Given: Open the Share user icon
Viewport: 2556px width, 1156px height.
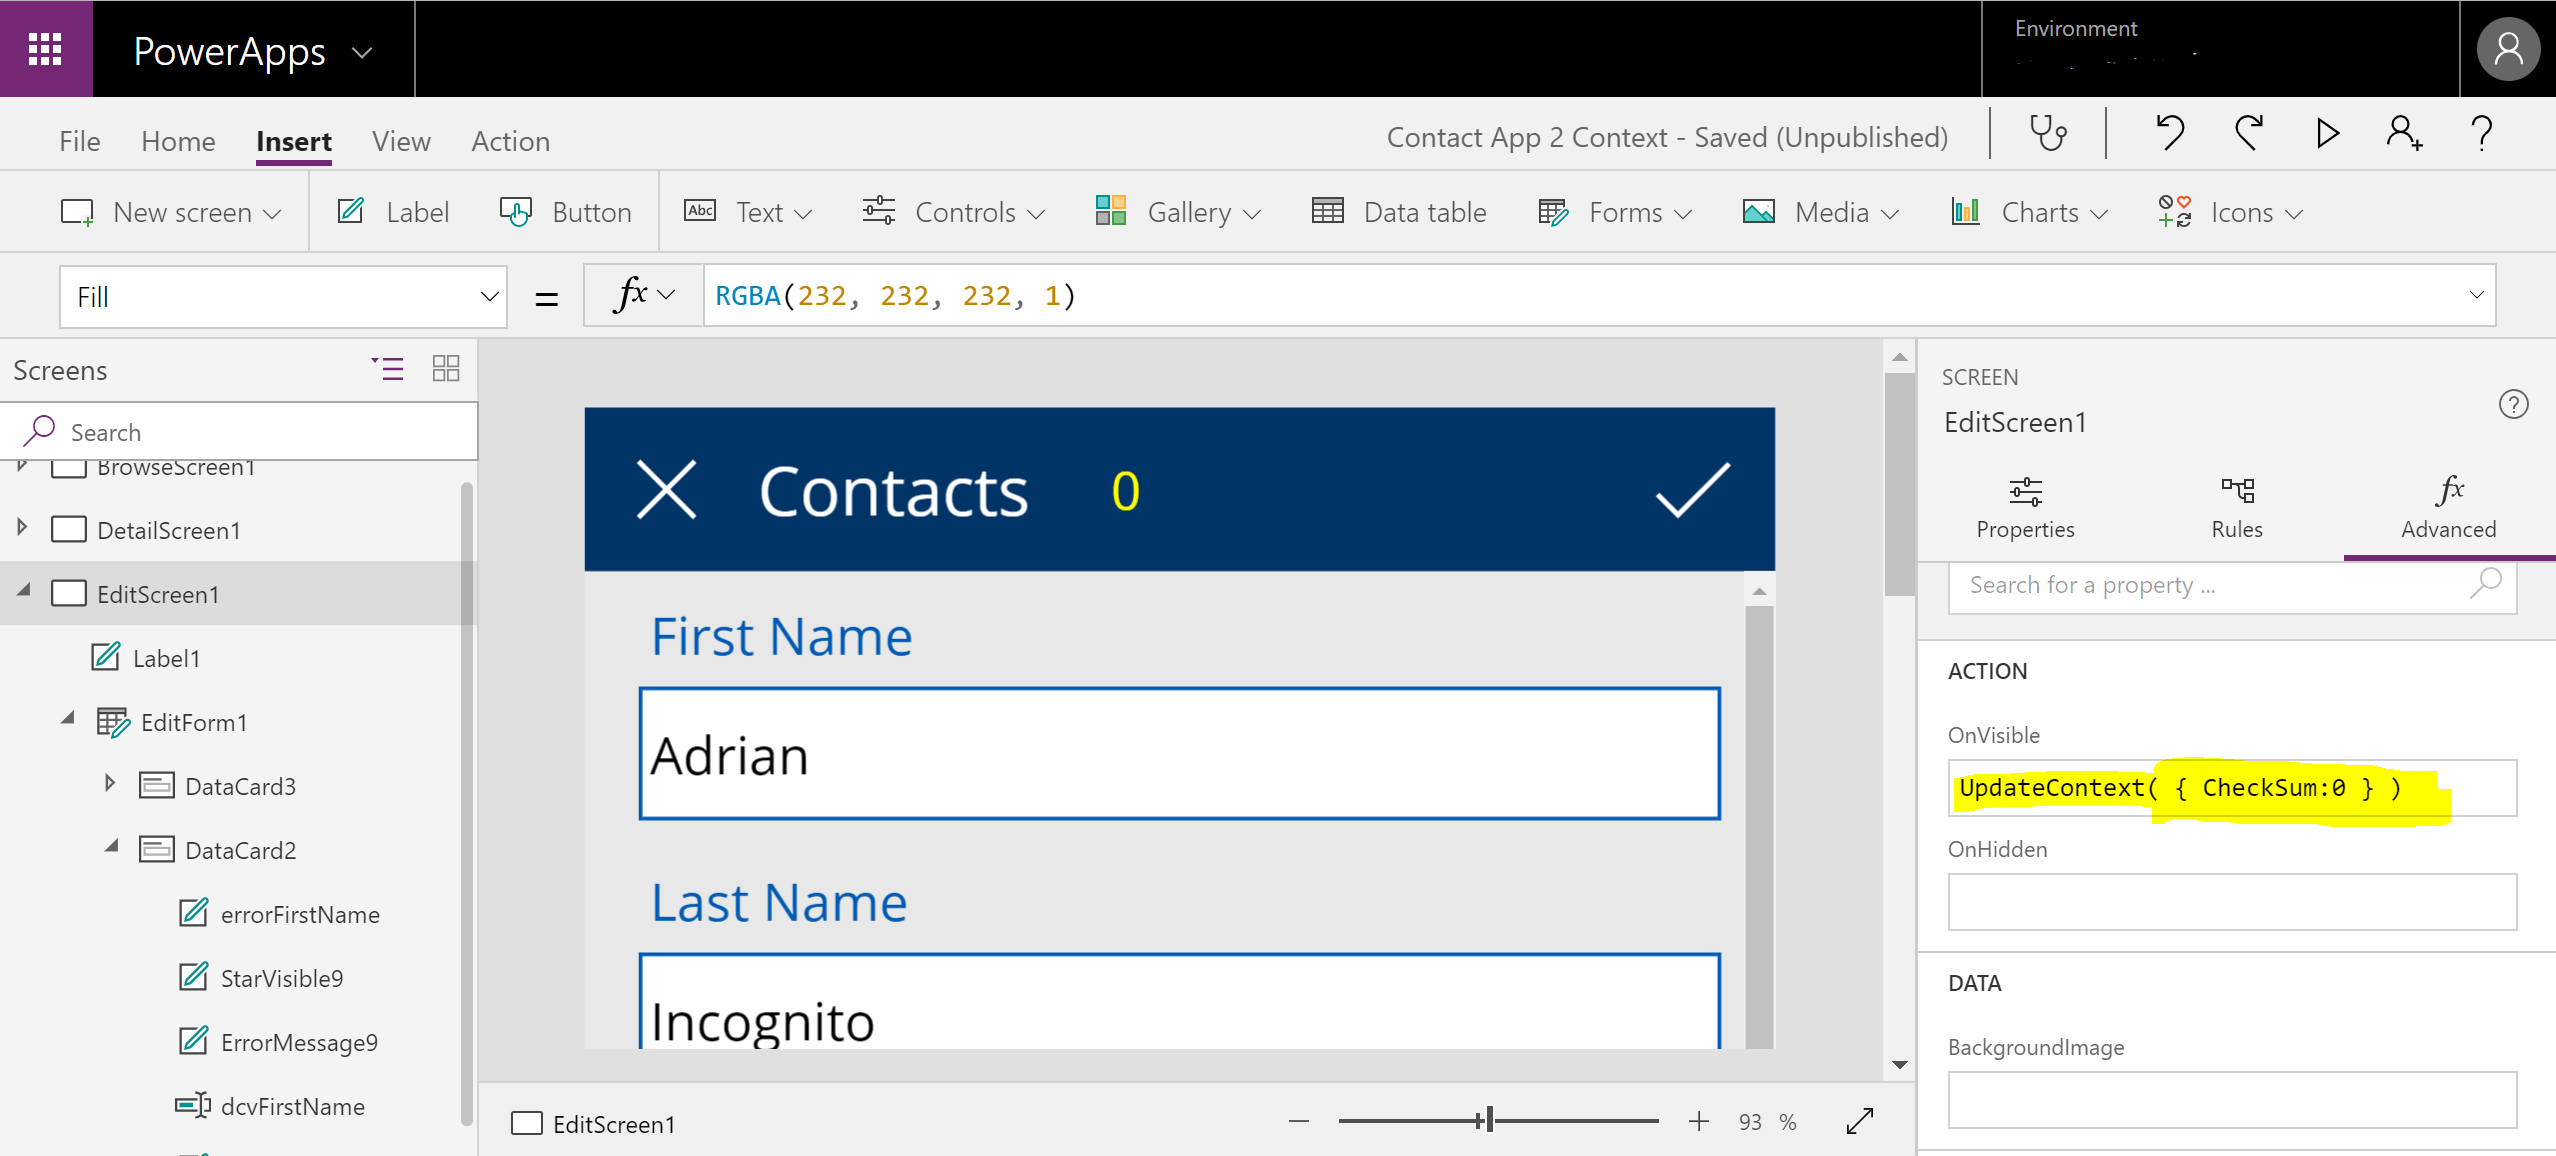Looking at the screenshot, I should point(2404,133).
